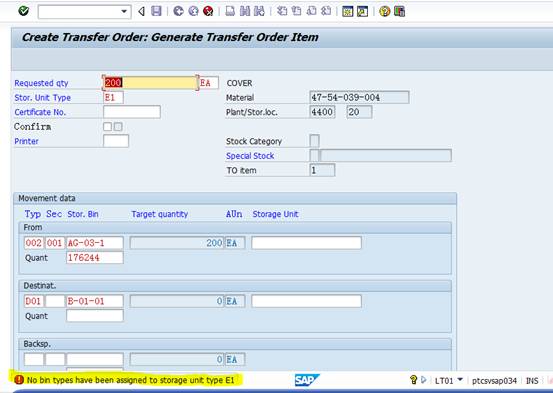Click the TO item field showing 1

322,170
